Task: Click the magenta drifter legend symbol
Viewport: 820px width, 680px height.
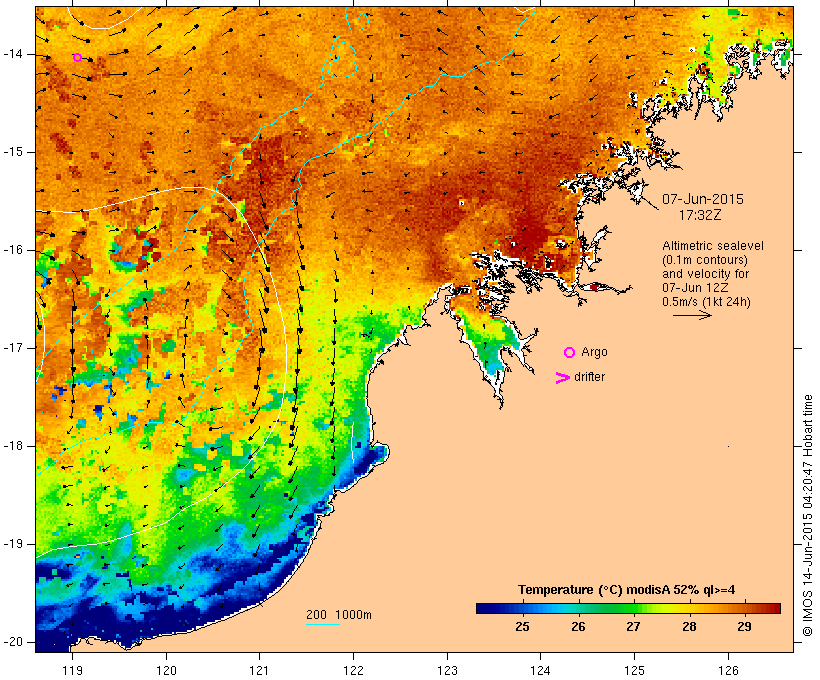Action: point(563,378)
